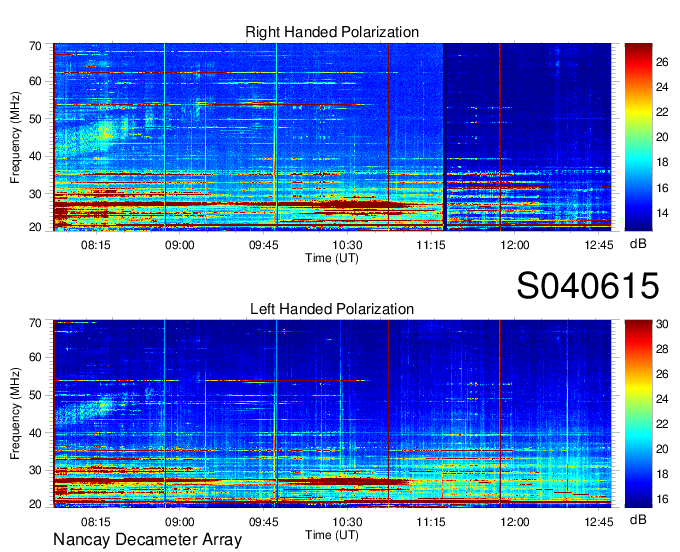The height and width of the screenshot is (552, 680).
Task: Click the 40 MHz tick on left-handed plot
Action: (35, 433)
